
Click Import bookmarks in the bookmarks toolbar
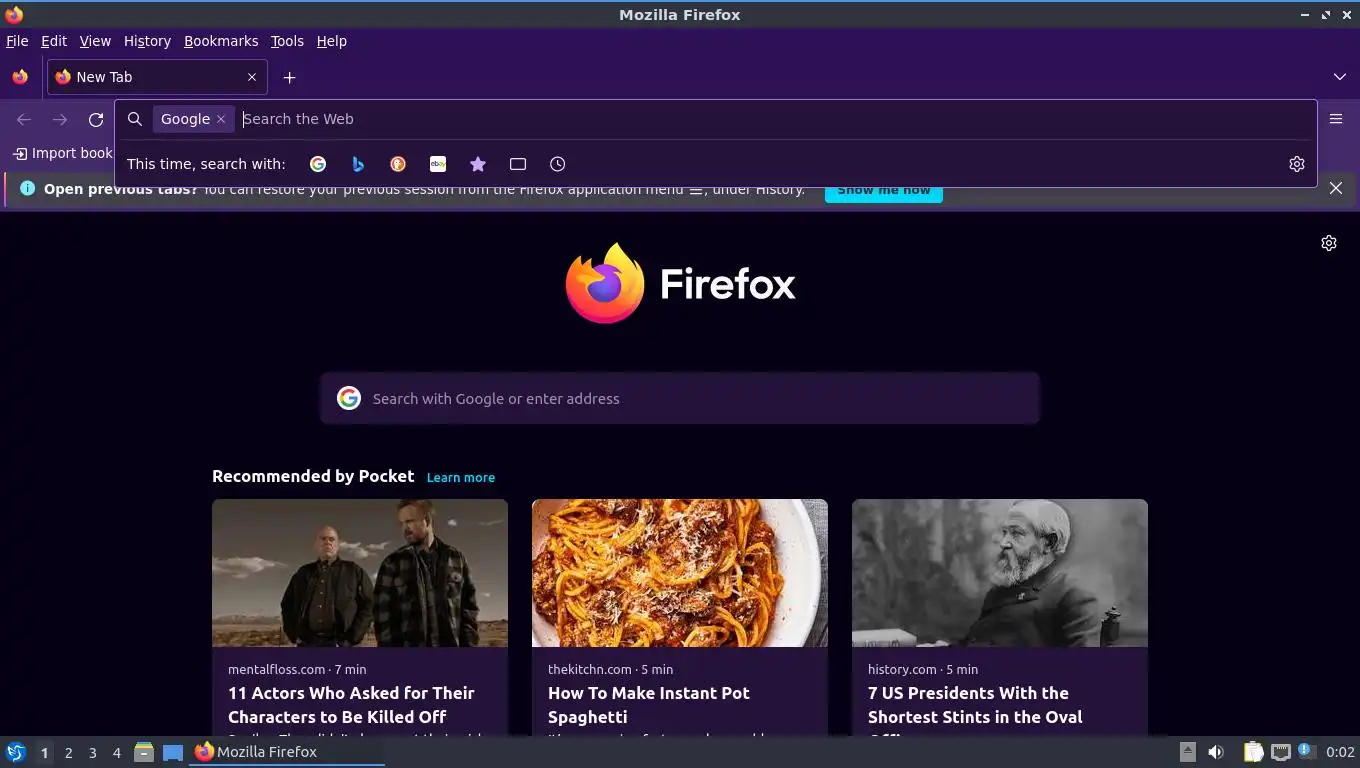click(63, 153)
